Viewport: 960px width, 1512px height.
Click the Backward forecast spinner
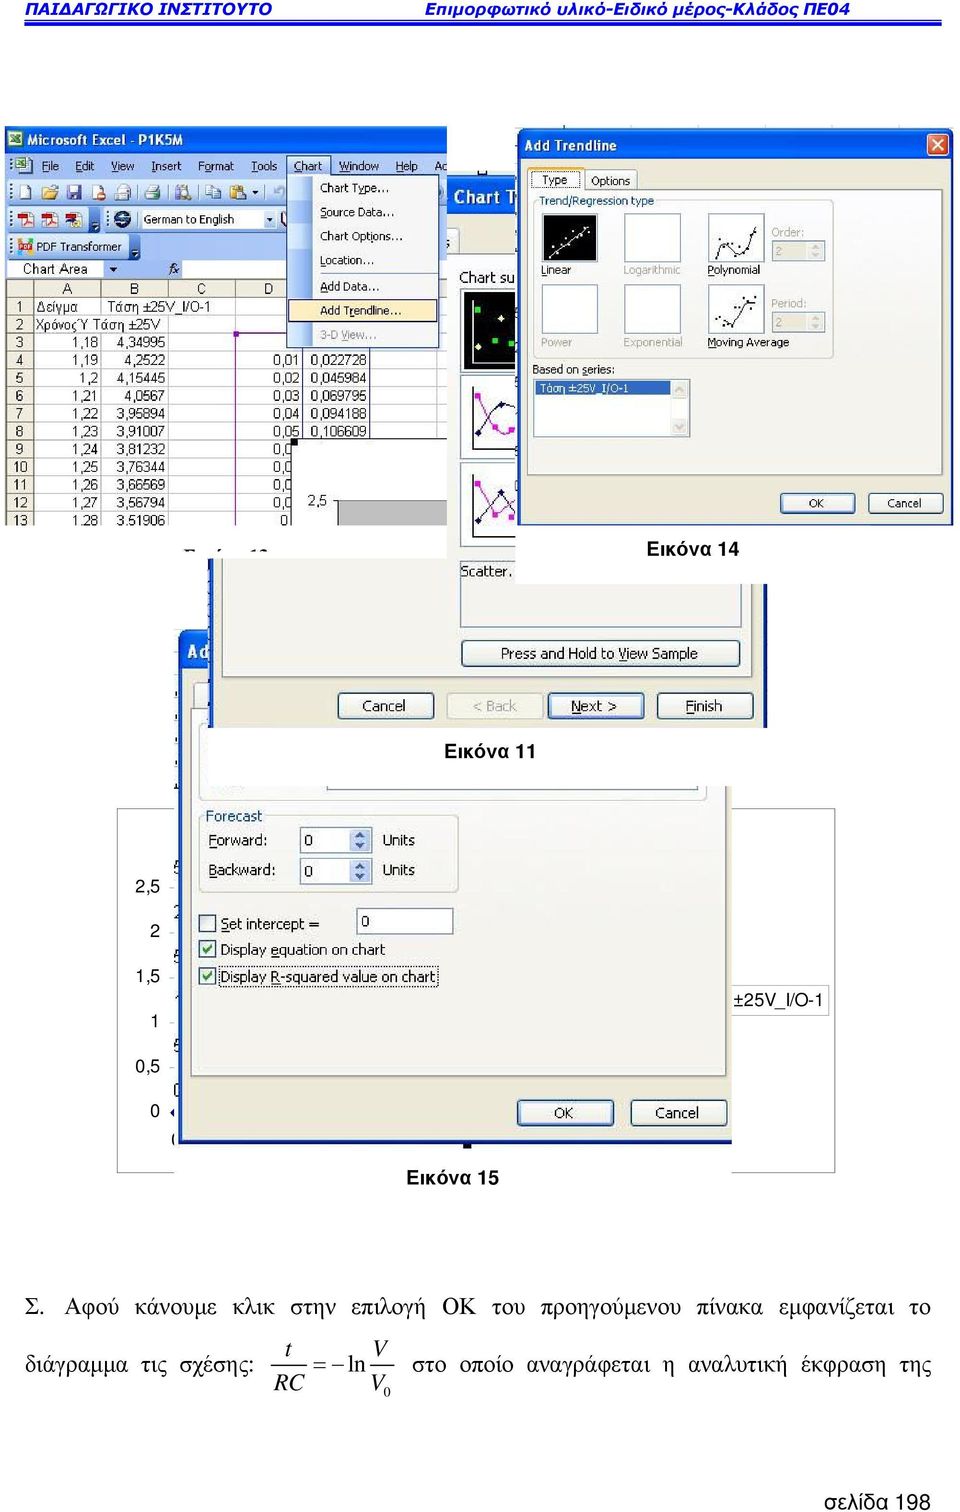[361, 870]
